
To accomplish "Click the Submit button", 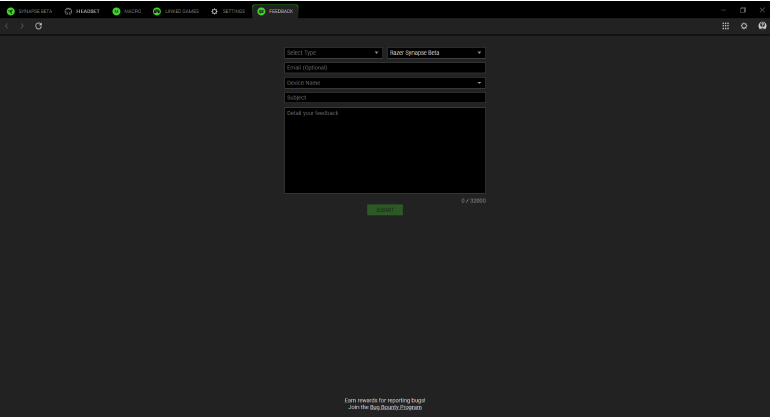I will pos(385,210).
